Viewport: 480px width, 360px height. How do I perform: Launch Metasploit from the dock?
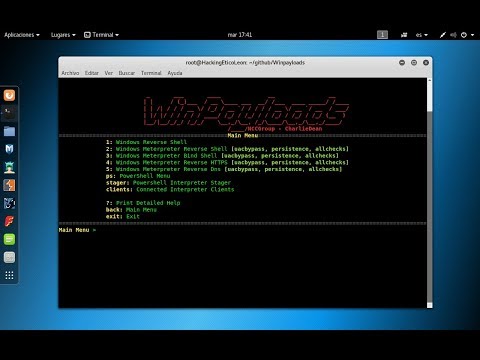click(x=9, y=149)
